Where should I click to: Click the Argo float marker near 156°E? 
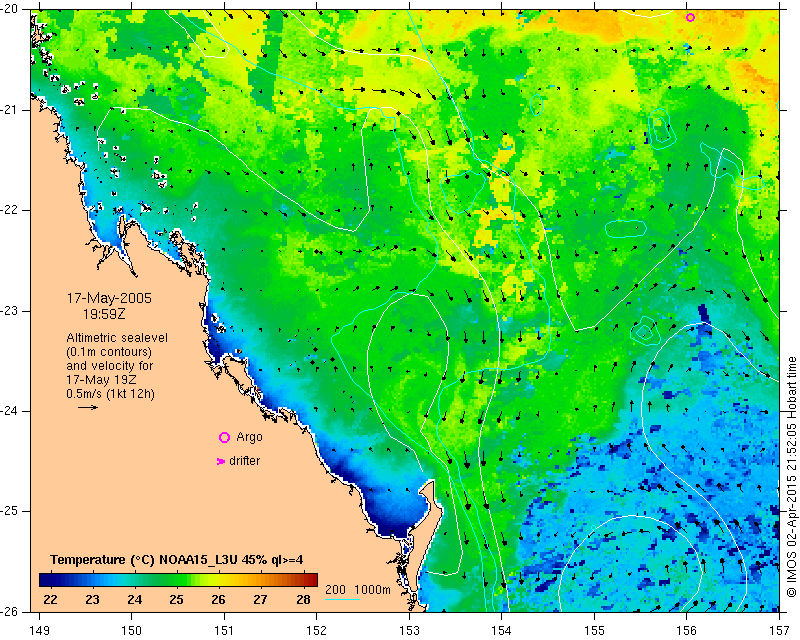click(690, 17)
